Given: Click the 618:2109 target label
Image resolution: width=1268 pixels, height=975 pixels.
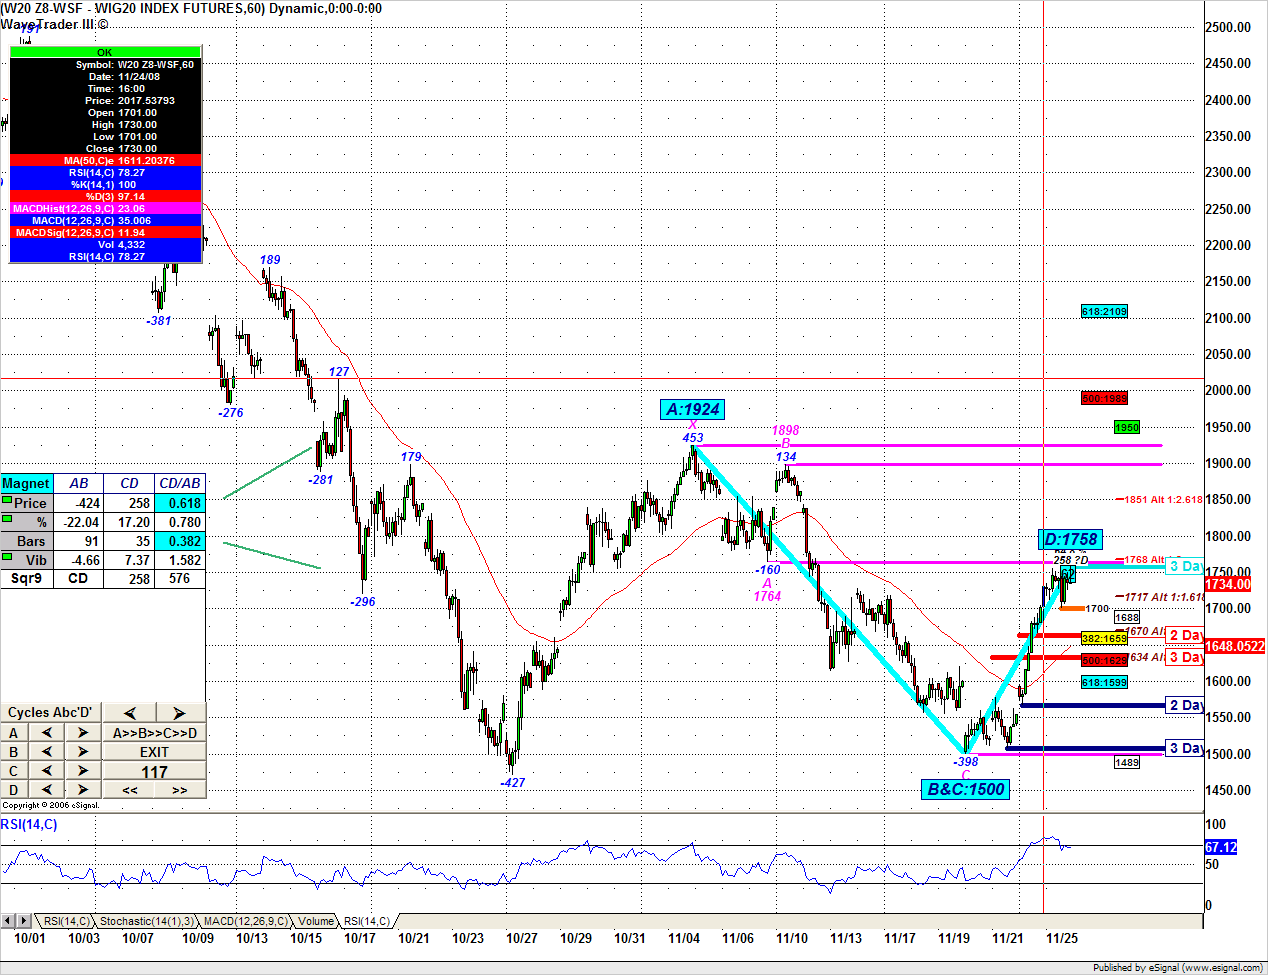Looking at the screenshot, I should click(1104, 312).
